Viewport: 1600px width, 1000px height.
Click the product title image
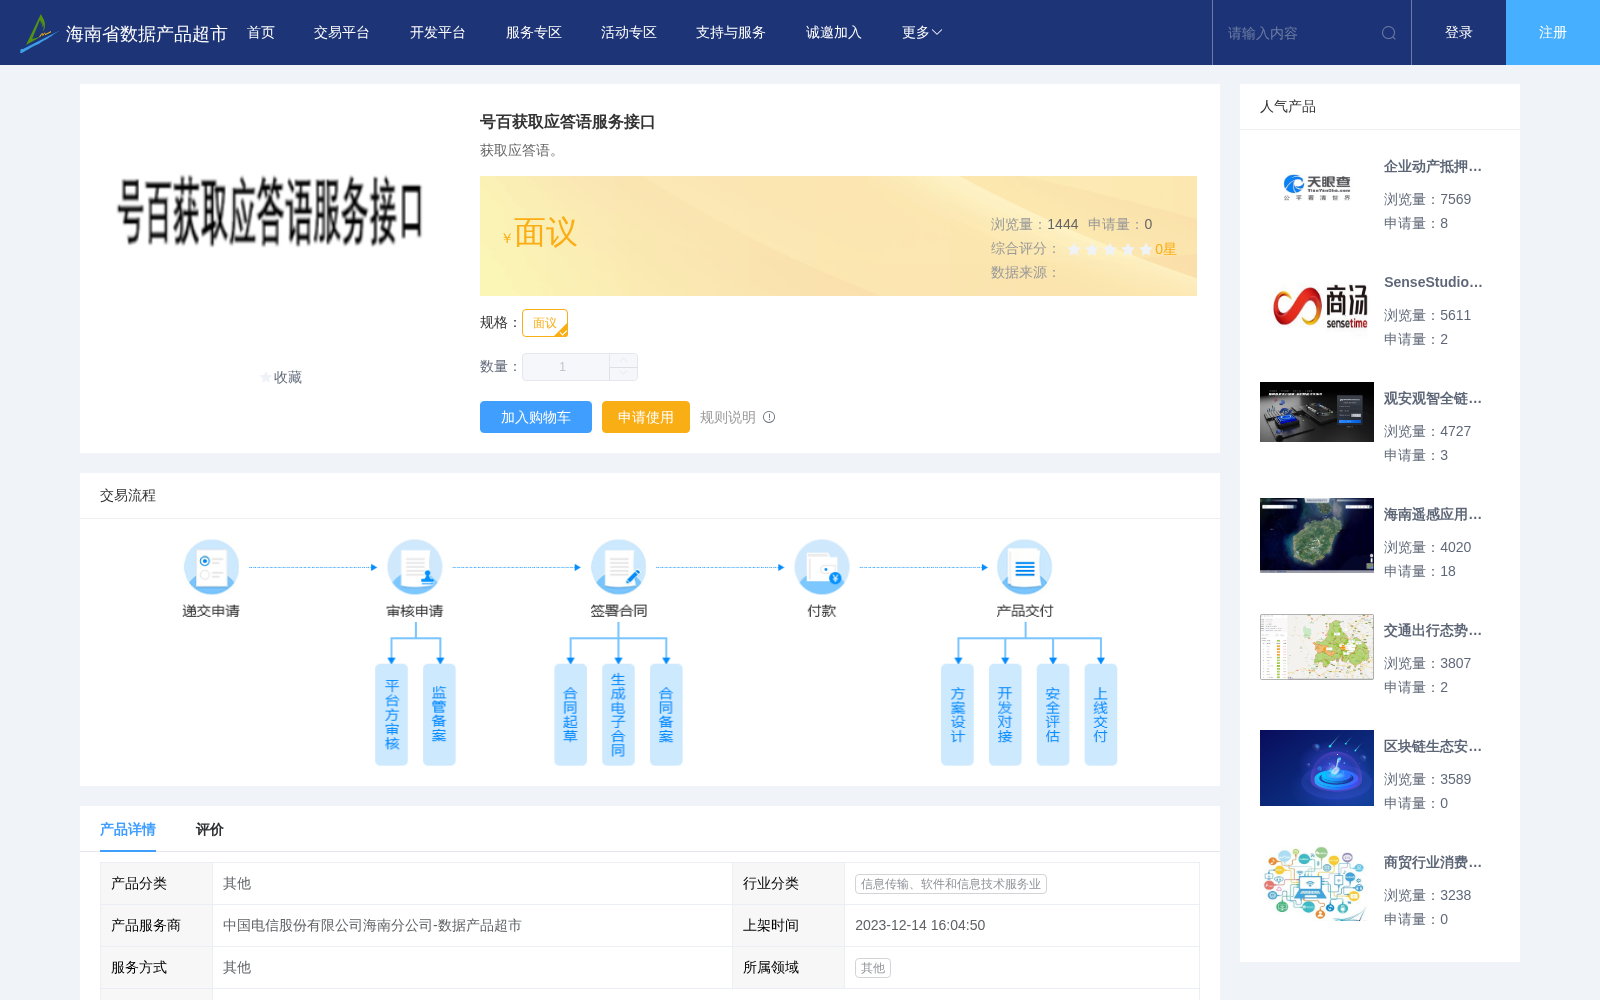(x=270, y=212)
